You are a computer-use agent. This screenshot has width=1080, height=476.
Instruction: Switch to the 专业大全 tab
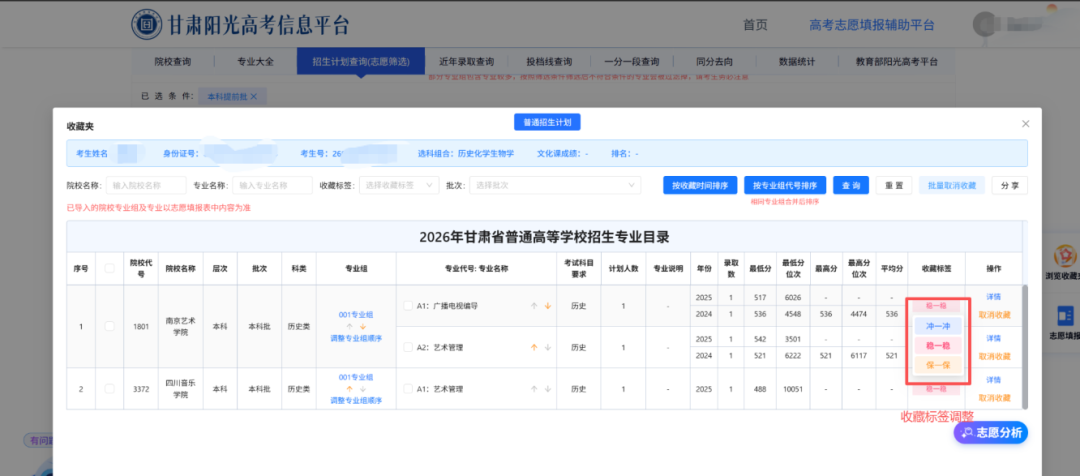pyautogui.click(x=256, y=61)
